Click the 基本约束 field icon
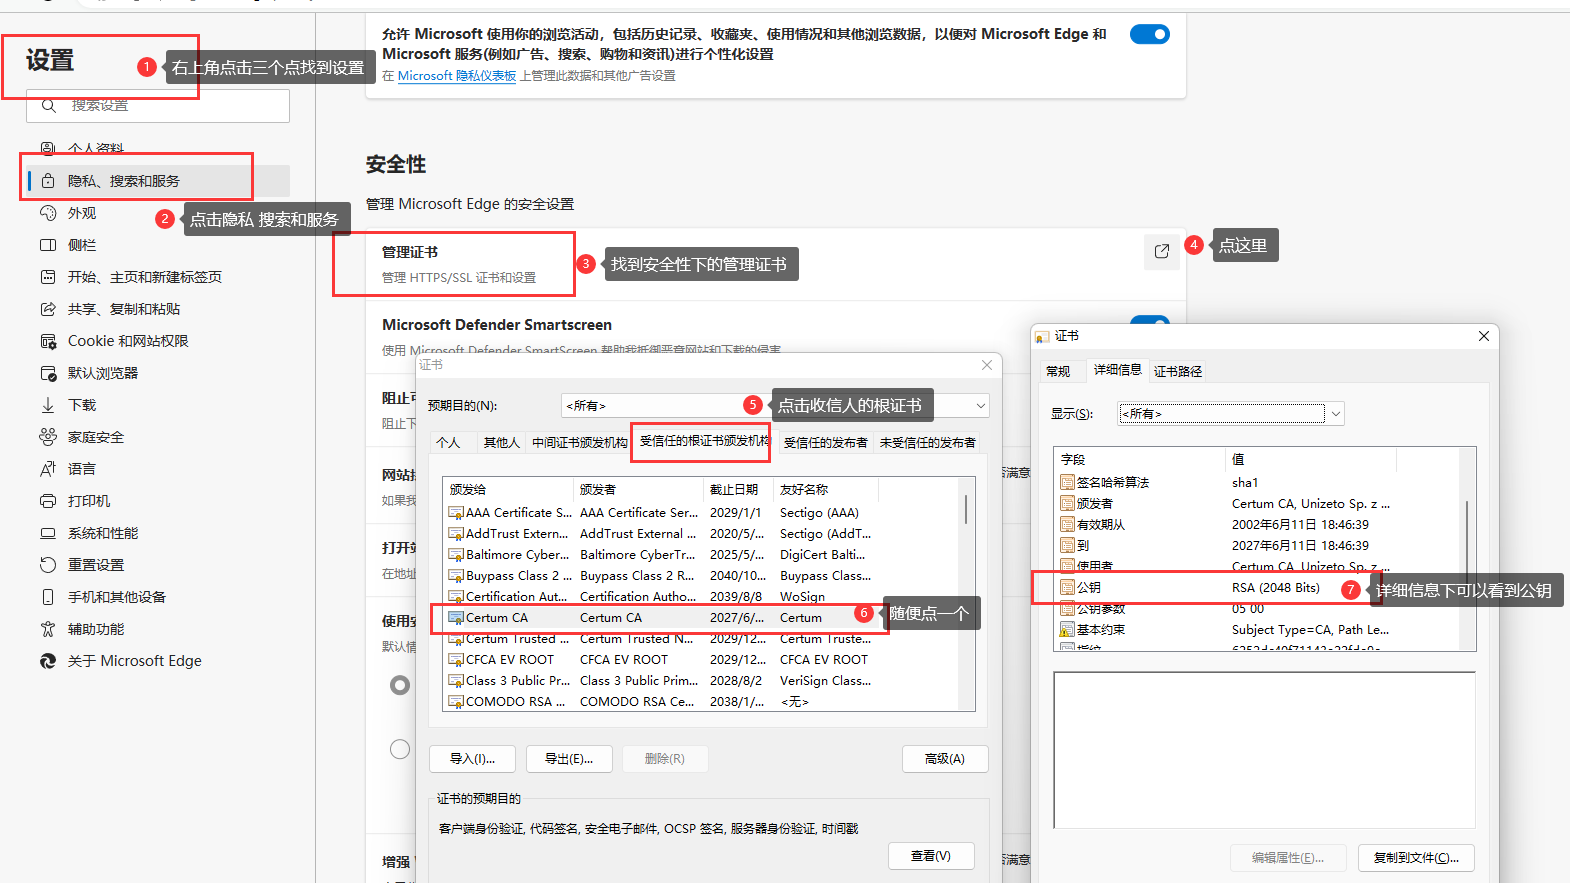 (1067, 629)
